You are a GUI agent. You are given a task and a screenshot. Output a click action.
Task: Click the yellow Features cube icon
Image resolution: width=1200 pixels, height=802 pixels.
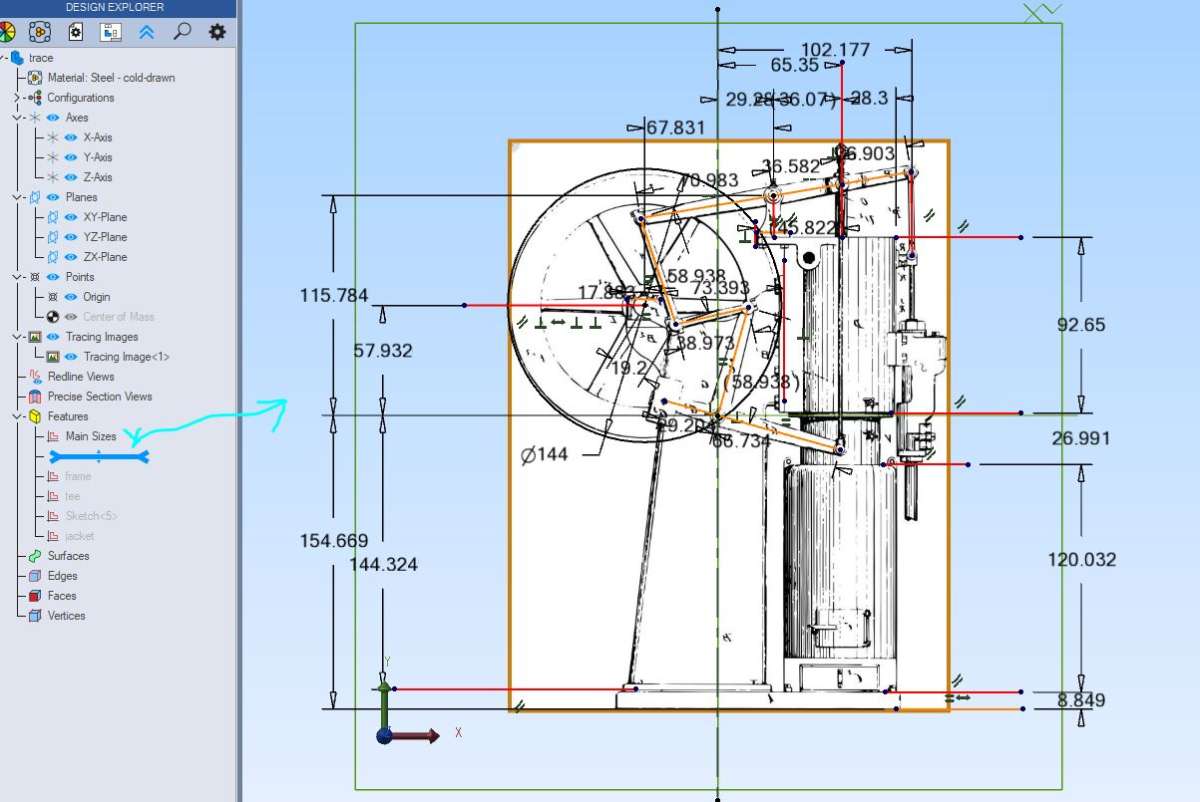(x=35, y=417)
